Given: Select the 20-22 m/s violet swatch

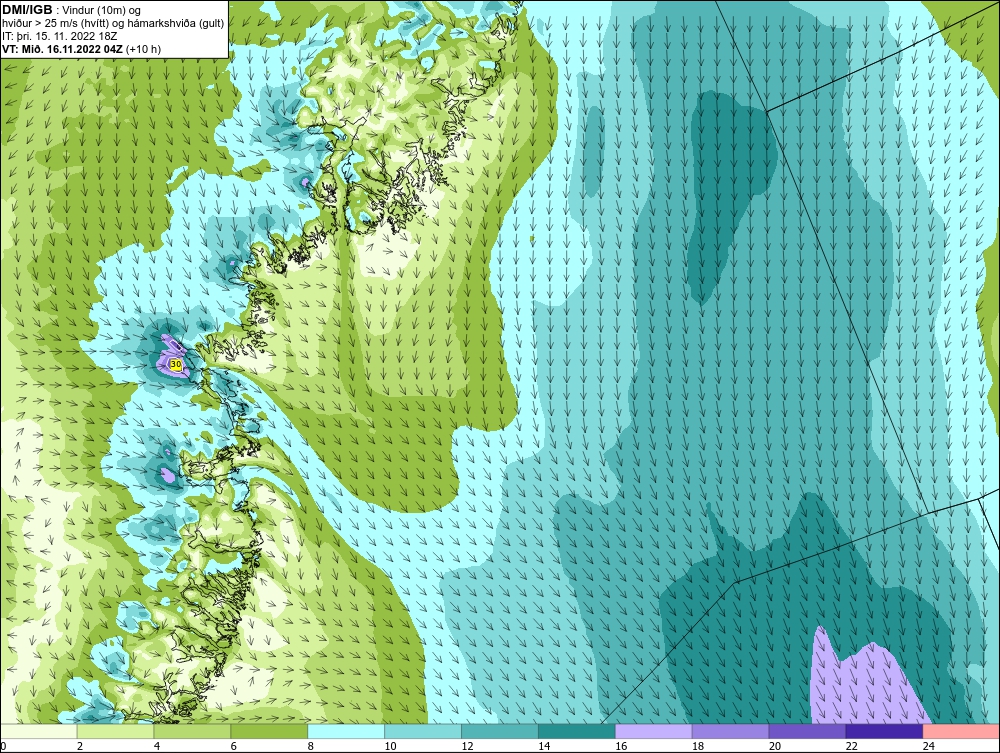Looking at the screenshot, I should tap(807, 731).
